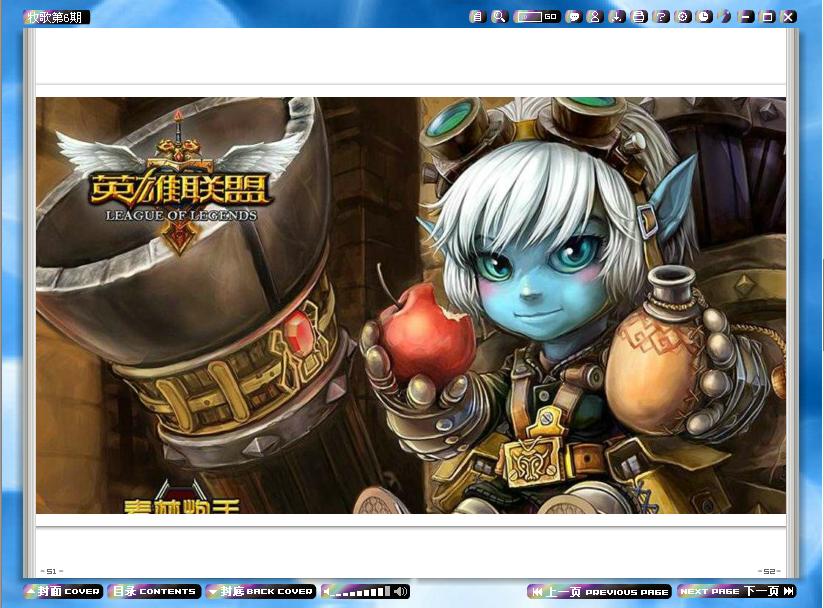Viewport: 824px width, 608px height.
Task: Open settings with the gear icon
Action: click(x=683, y=17)
